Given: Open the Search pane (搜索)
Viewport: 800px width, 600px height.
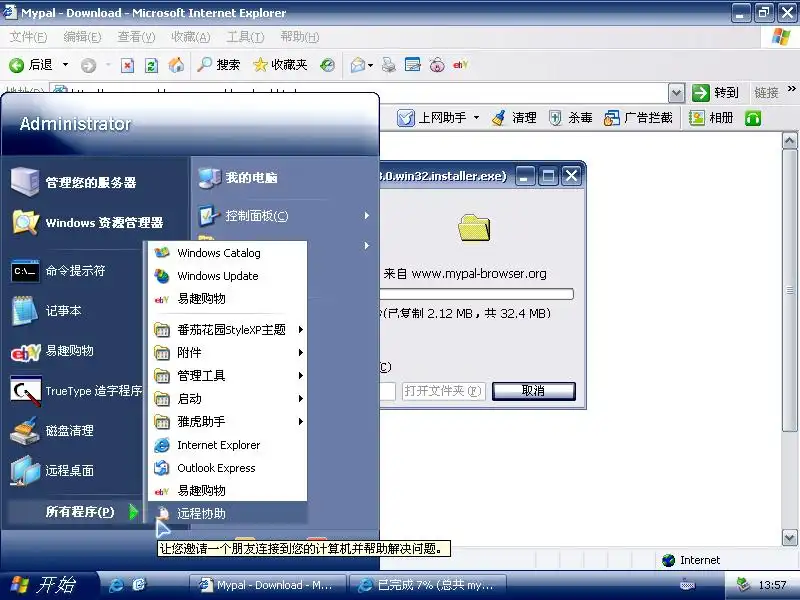Looking at the screenshot, I should click(x=218, y=65).
